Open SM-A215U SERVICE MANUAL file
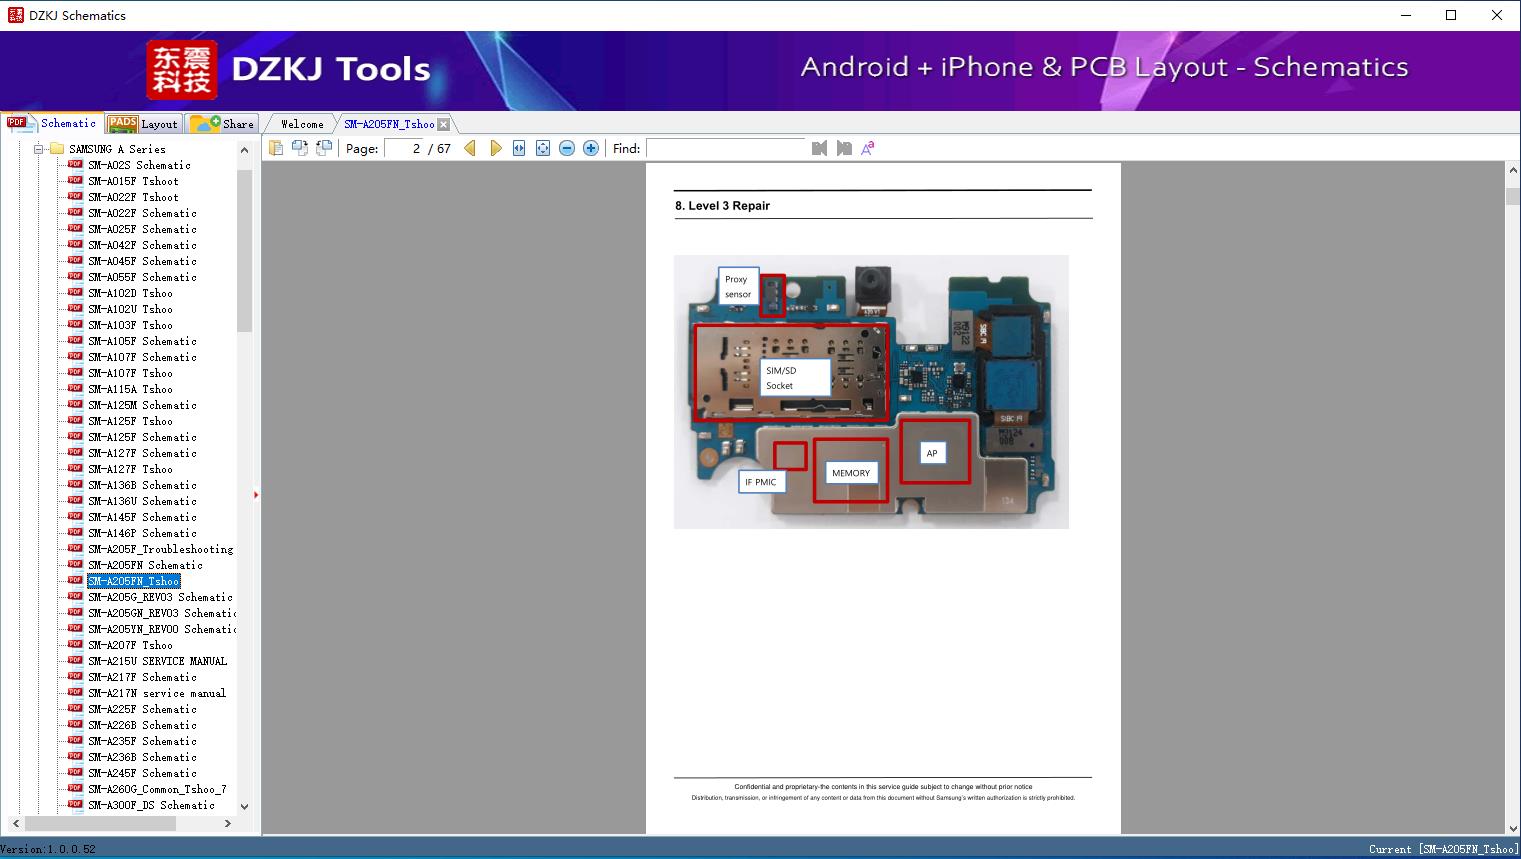Screen dimensions: 1521x859 pyautogui.click(x=157, y=661)
